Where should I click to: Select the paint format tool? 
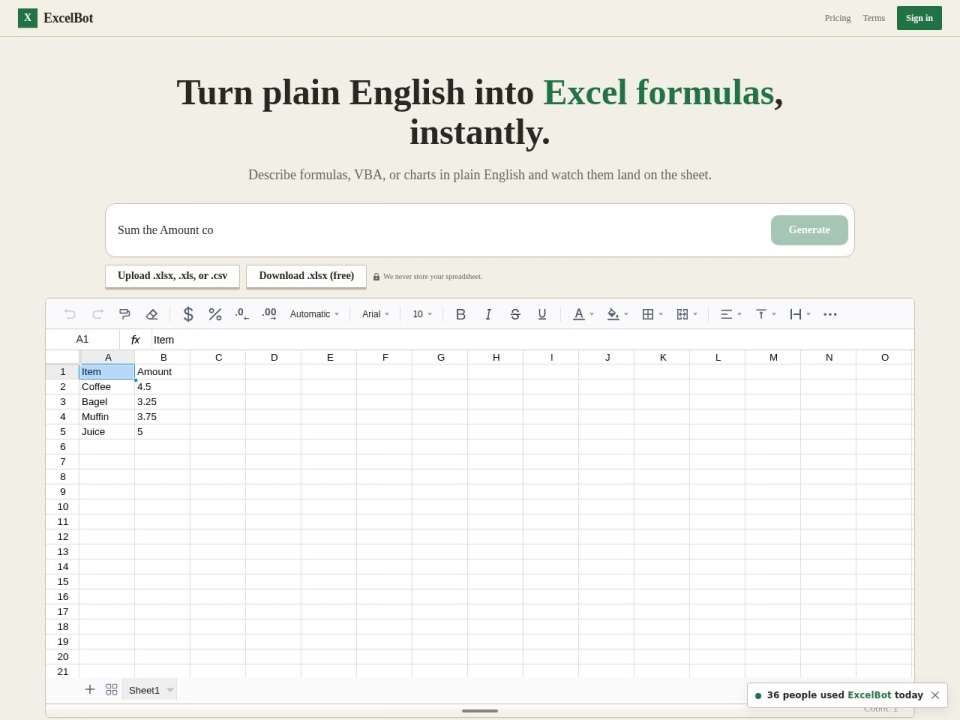[x=124, y=314]
